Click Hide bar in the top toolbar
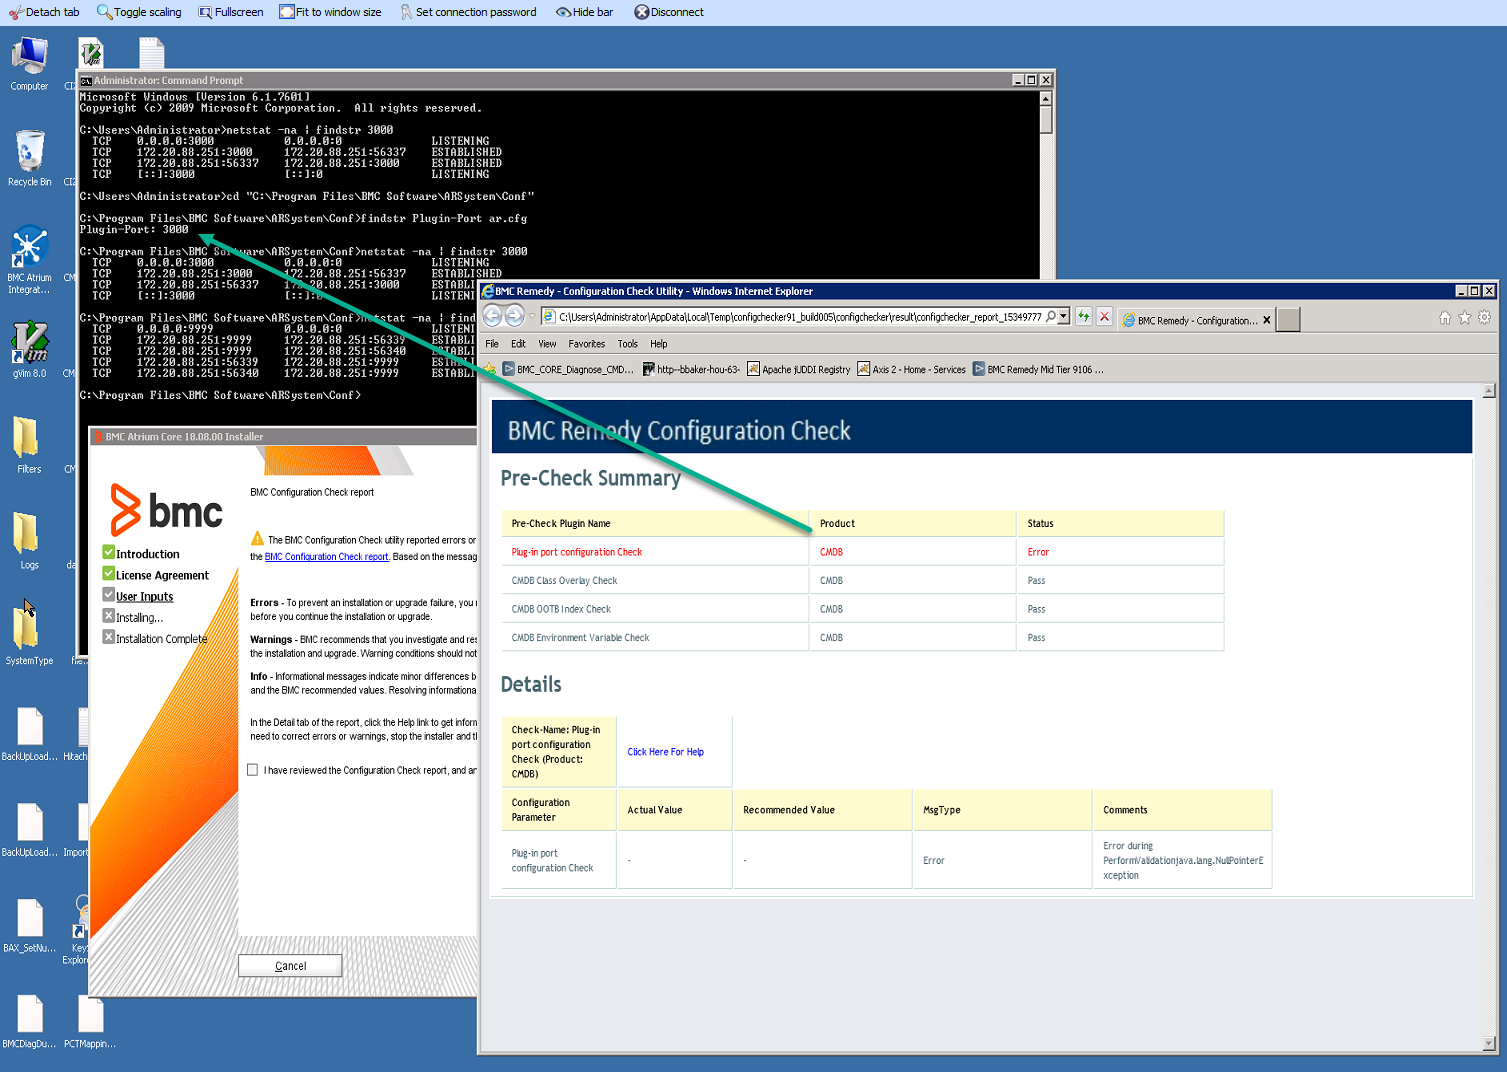 pyautogui.click(x=585, y=12)
